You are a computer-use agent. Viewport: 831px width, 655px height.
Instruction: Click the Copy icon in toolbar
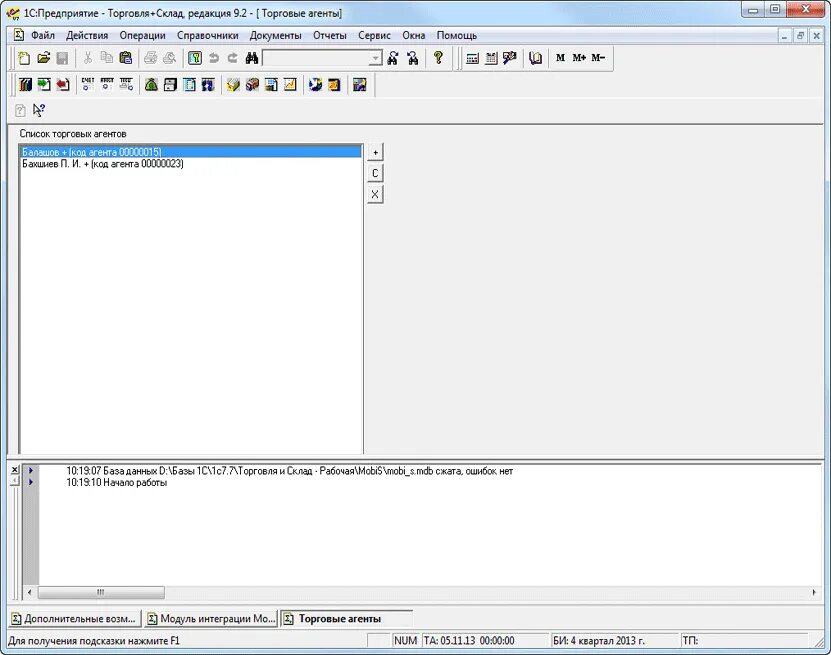[107, 58]
